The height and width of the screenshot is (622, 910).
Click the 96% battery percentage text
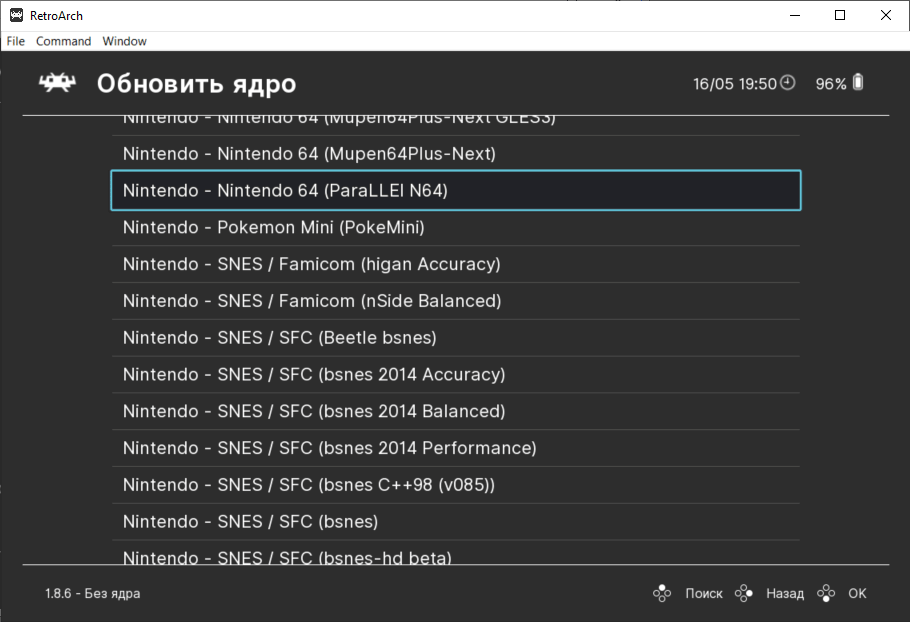tap(831, 84)
